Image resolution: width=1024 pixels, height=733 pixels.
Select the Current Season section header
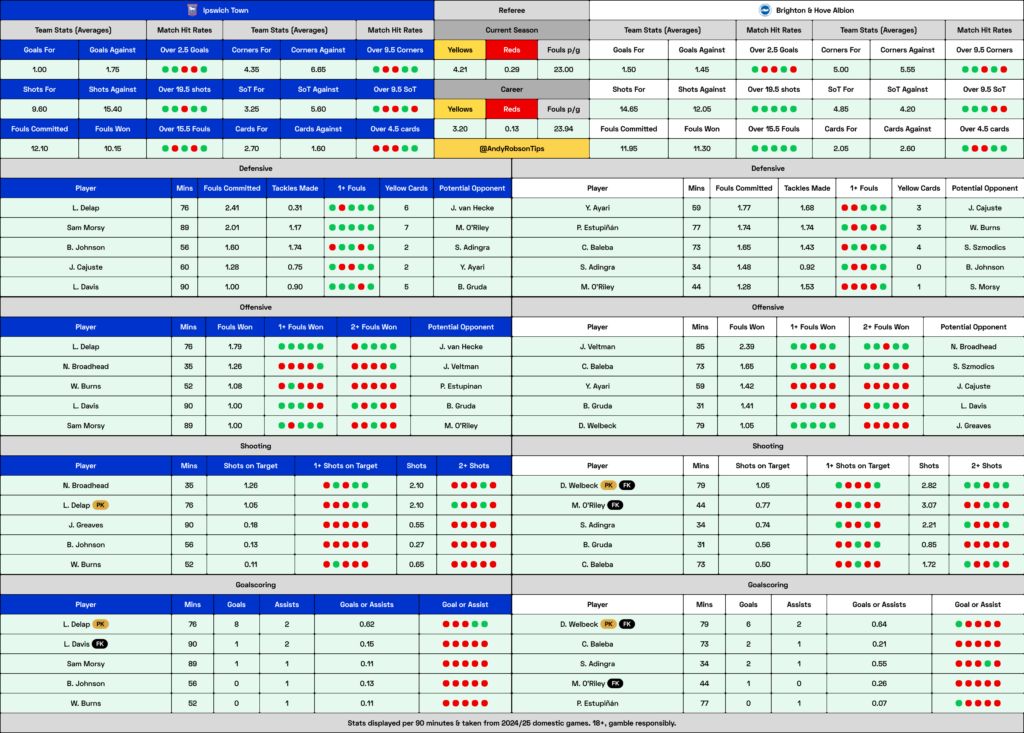pyautogui.click(x=511, y=30)
